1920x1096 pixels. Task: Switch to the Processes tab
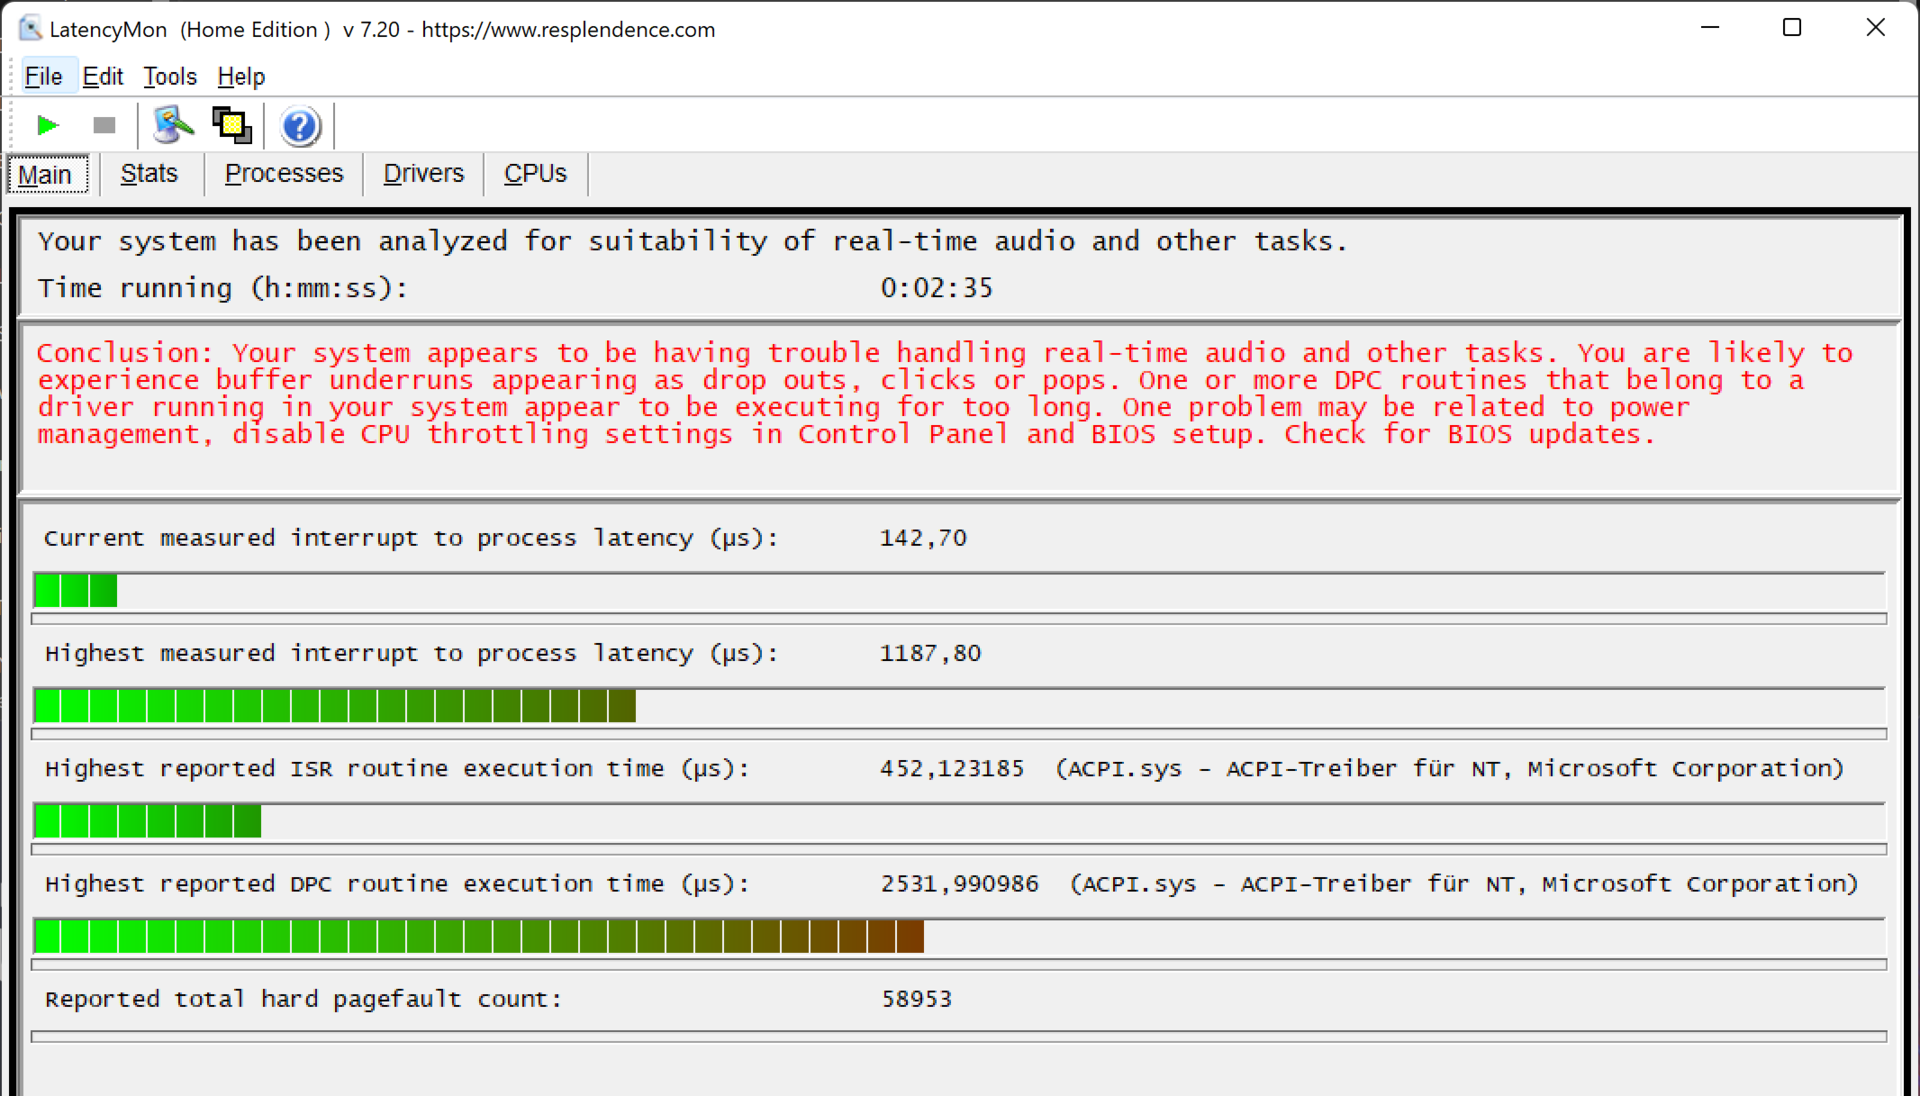coord(283,173)
